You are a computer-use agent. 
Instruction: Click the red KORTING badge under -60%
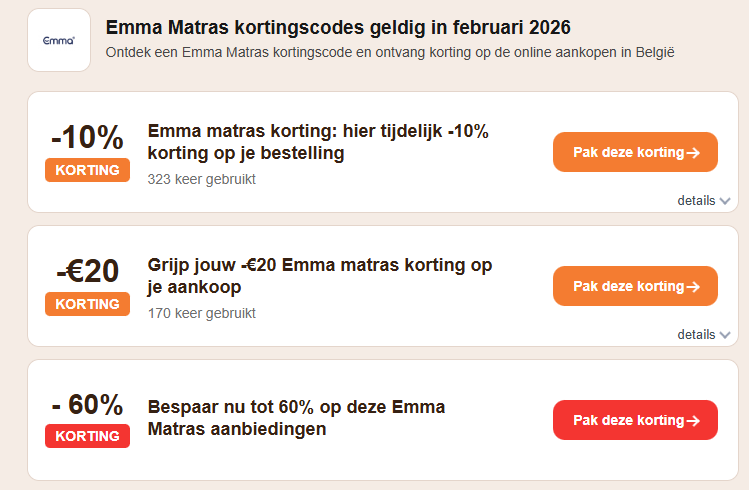coord(87,436)
